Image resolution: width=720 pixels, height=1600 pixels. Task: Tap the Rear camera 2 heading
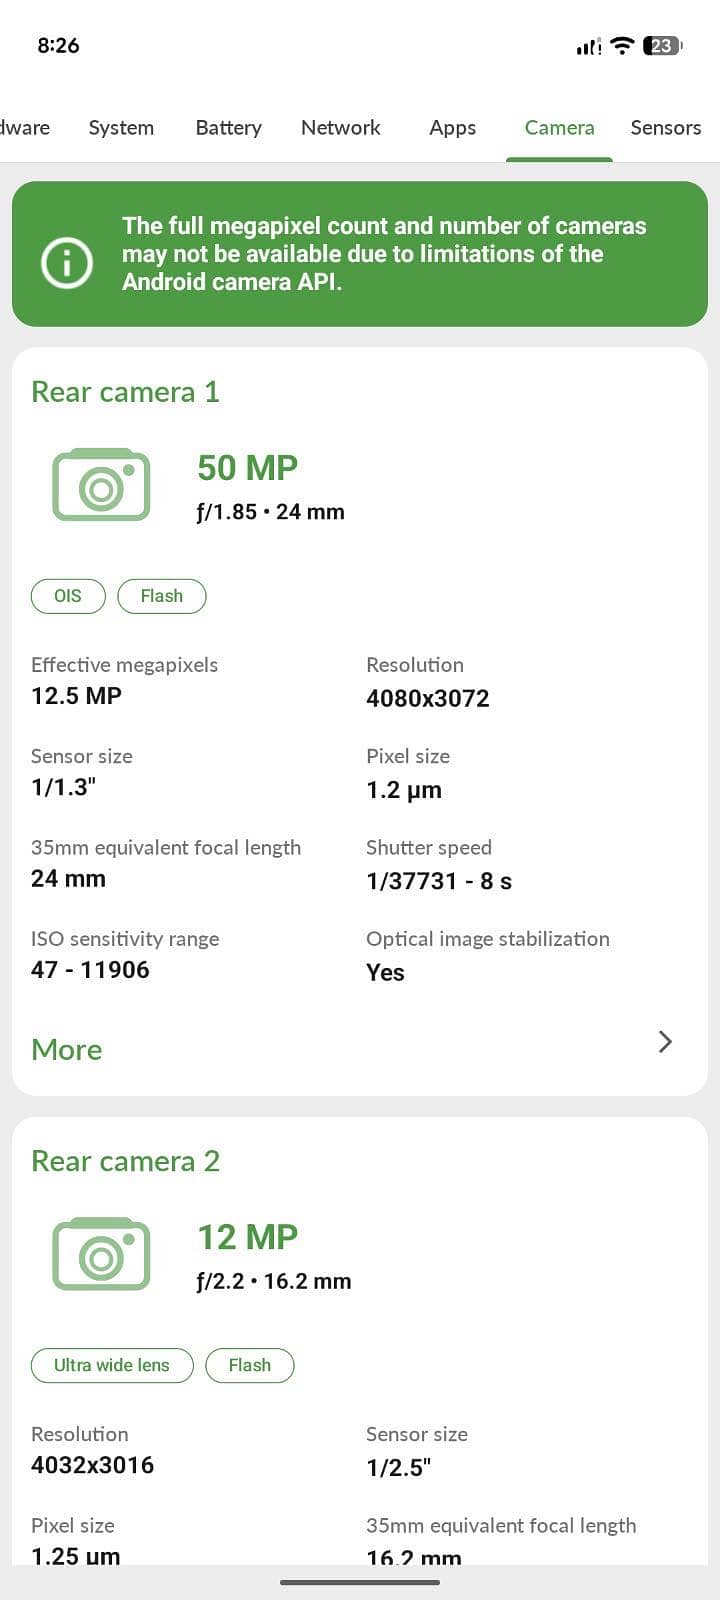125,1160
